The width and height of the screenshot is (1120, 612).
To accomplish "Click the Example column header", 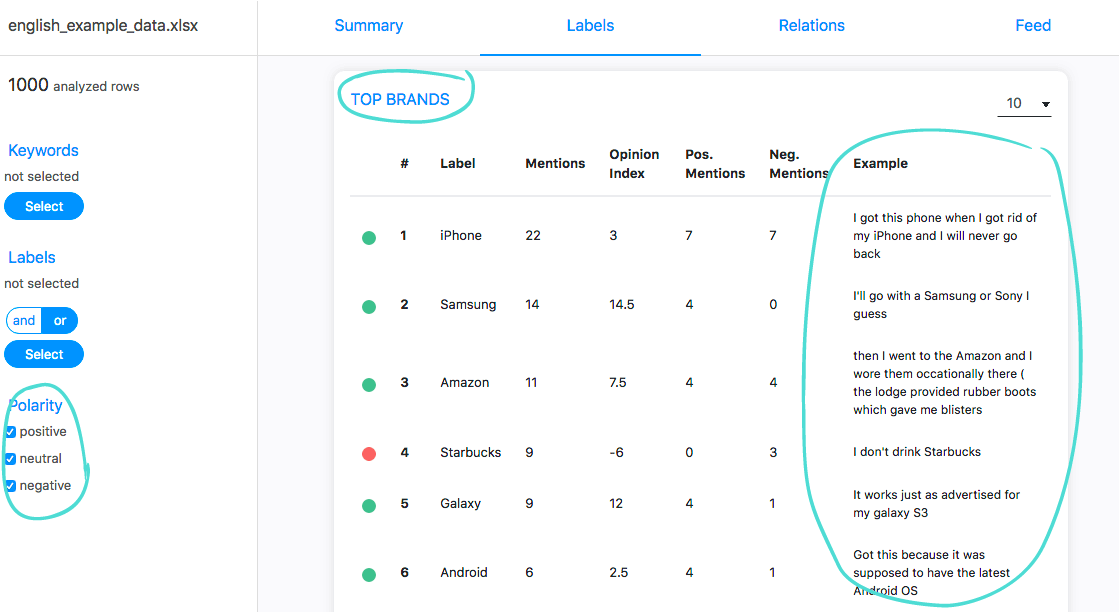I will click(880, 164).
